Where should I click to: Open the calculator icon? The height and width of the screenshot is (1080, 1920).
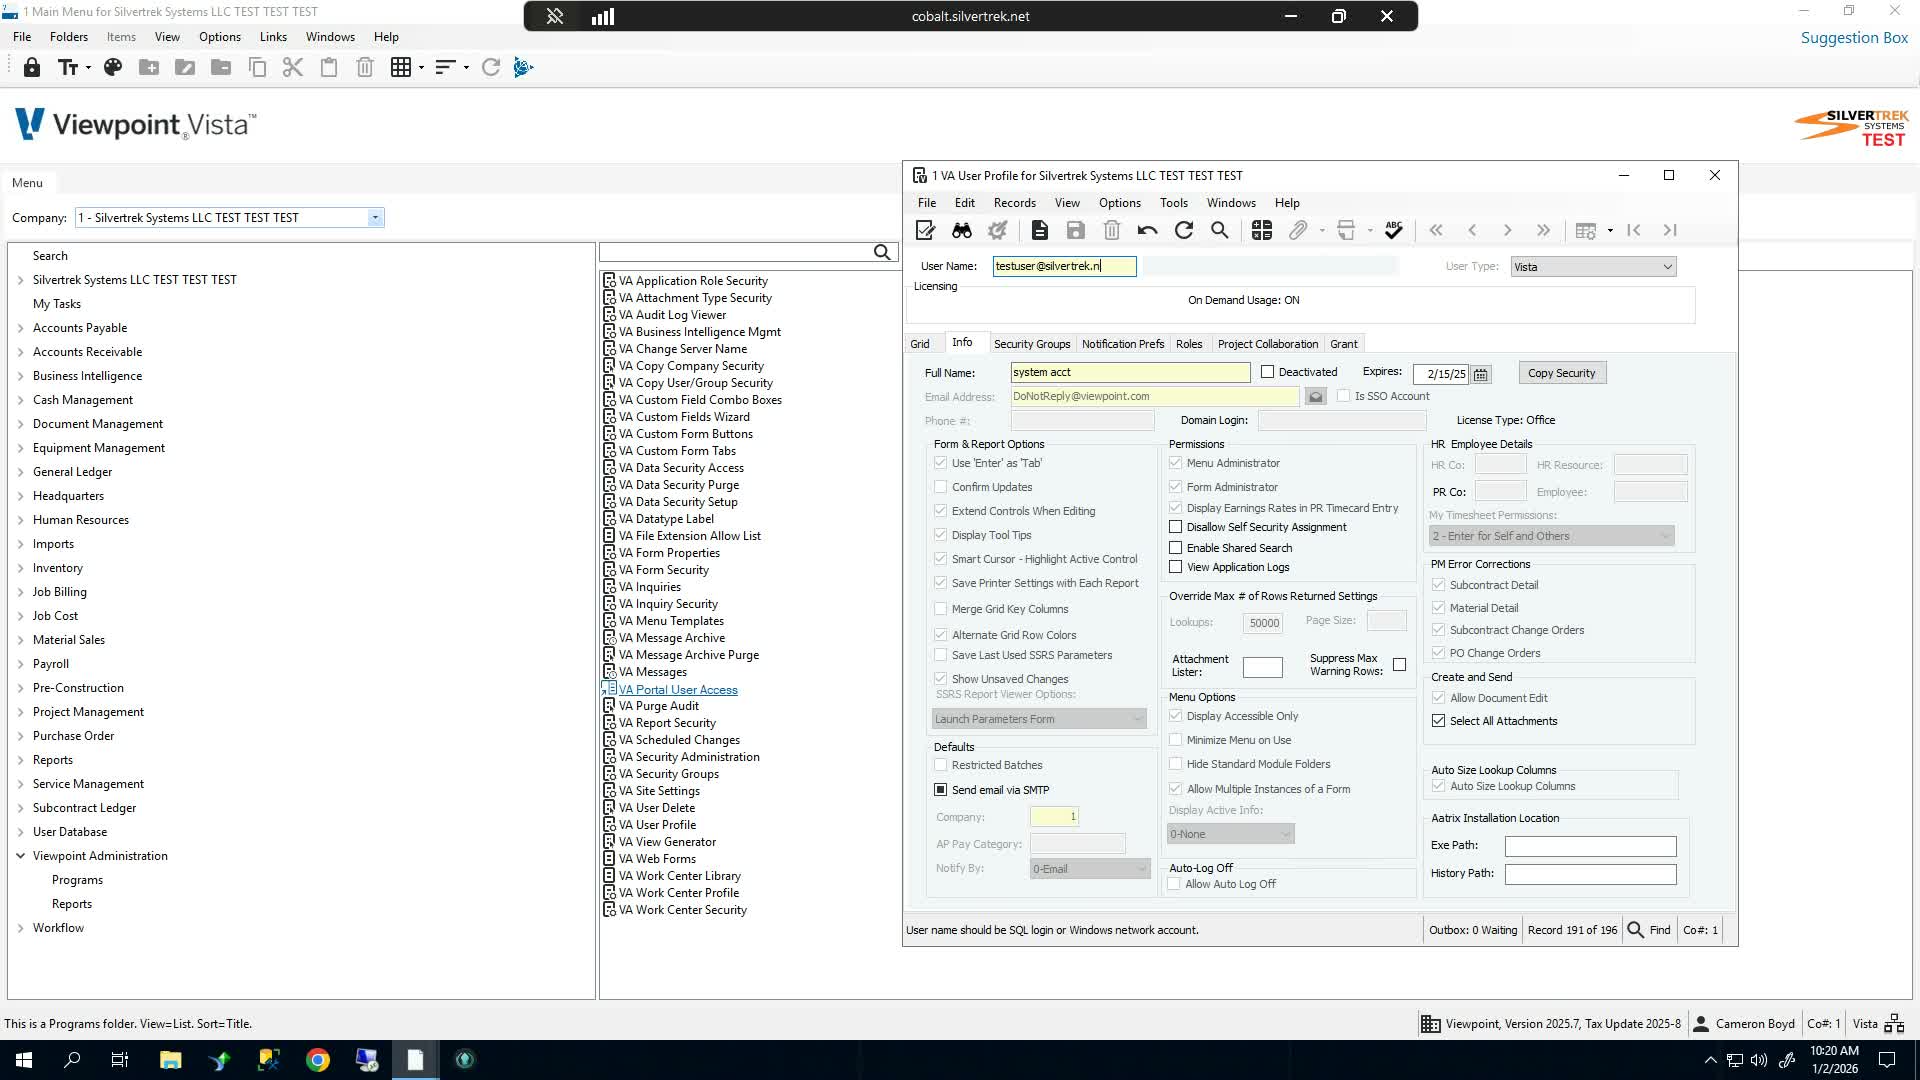1262,230
